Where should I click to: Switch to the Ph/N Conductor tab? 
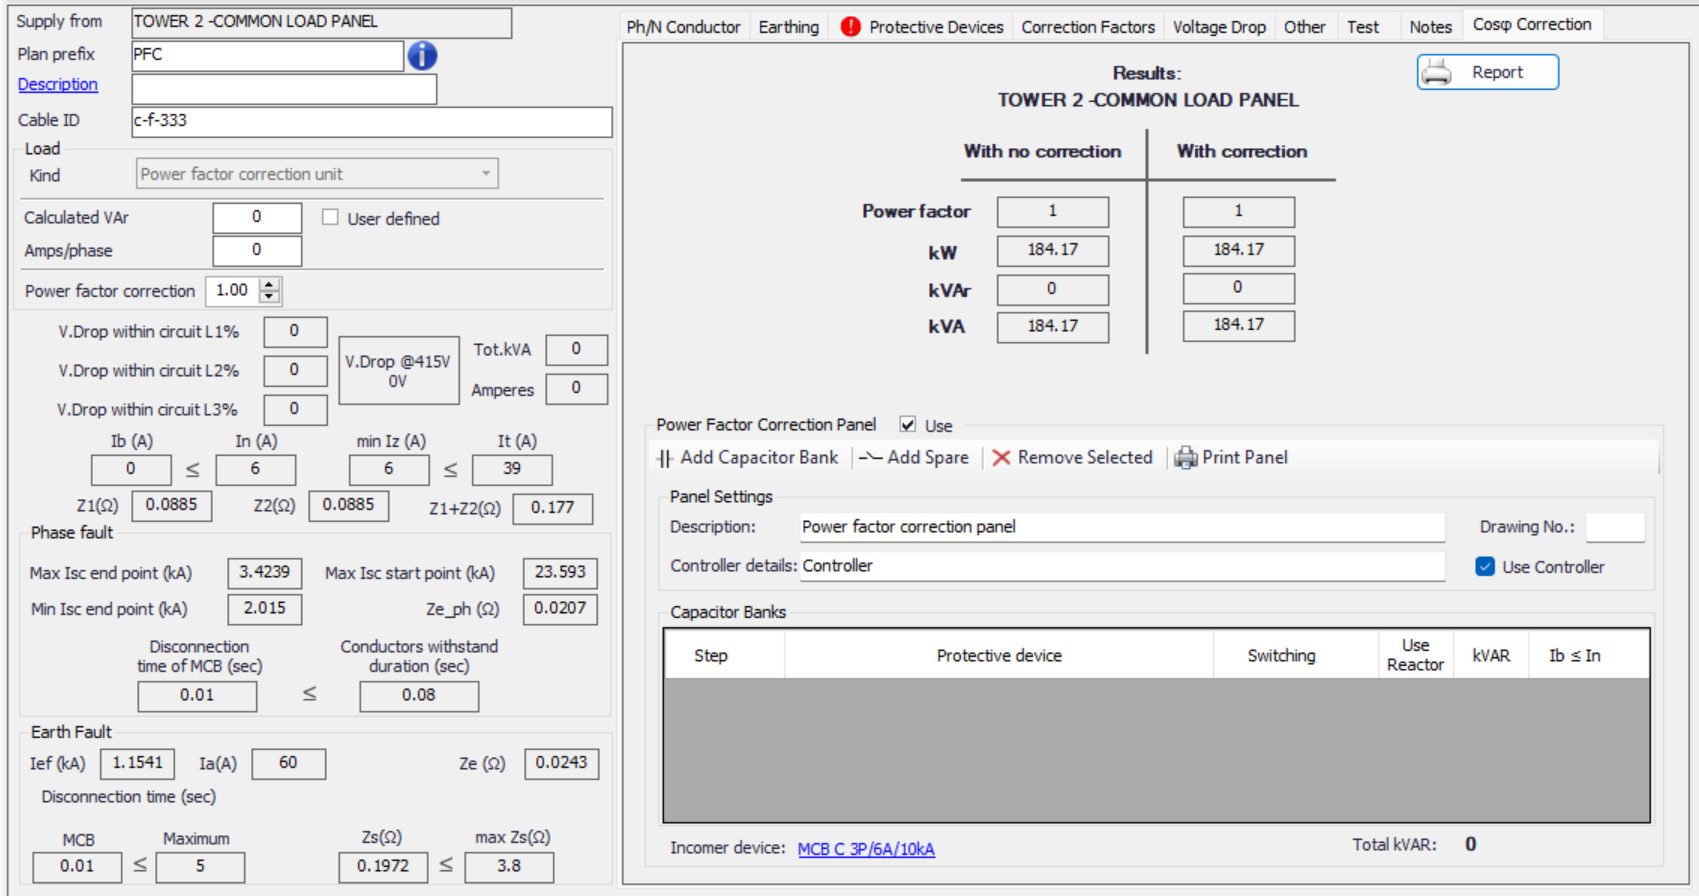[x=683, y=27]
